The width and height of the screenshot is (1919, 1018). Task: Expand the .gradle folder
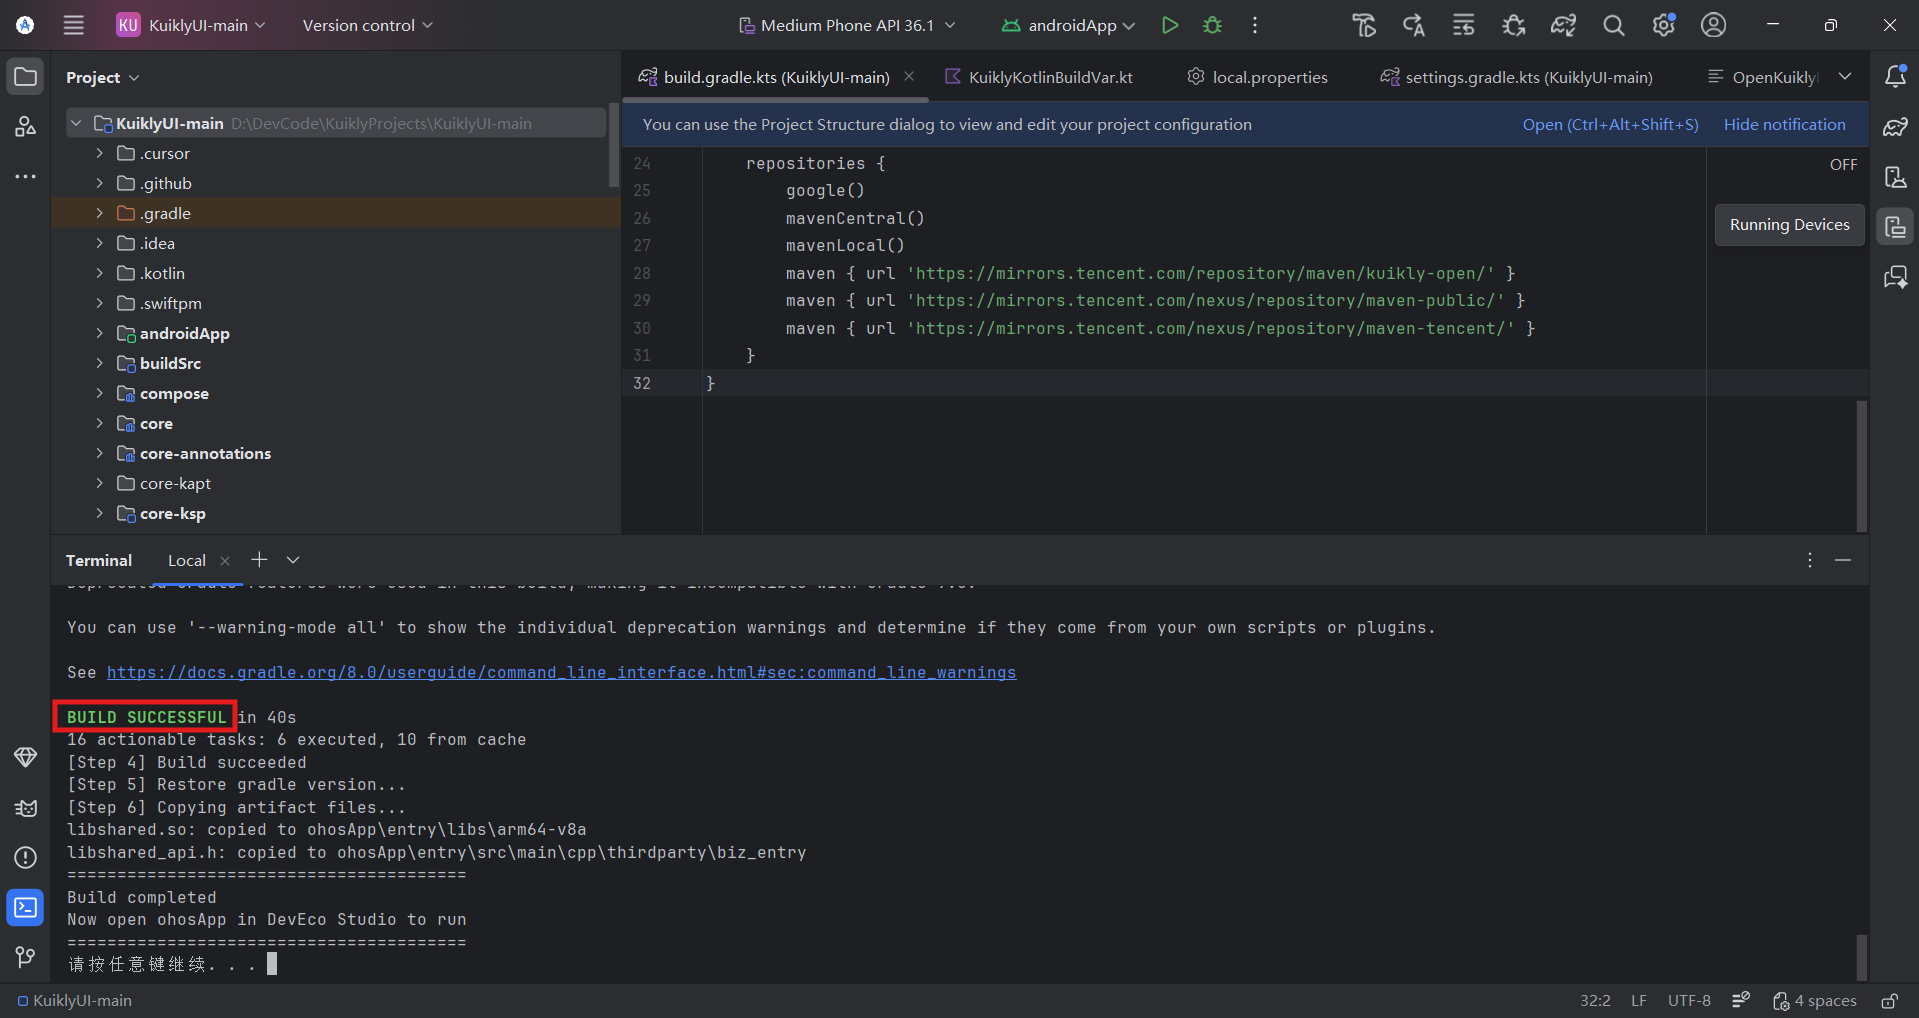(x=99, y=213)
